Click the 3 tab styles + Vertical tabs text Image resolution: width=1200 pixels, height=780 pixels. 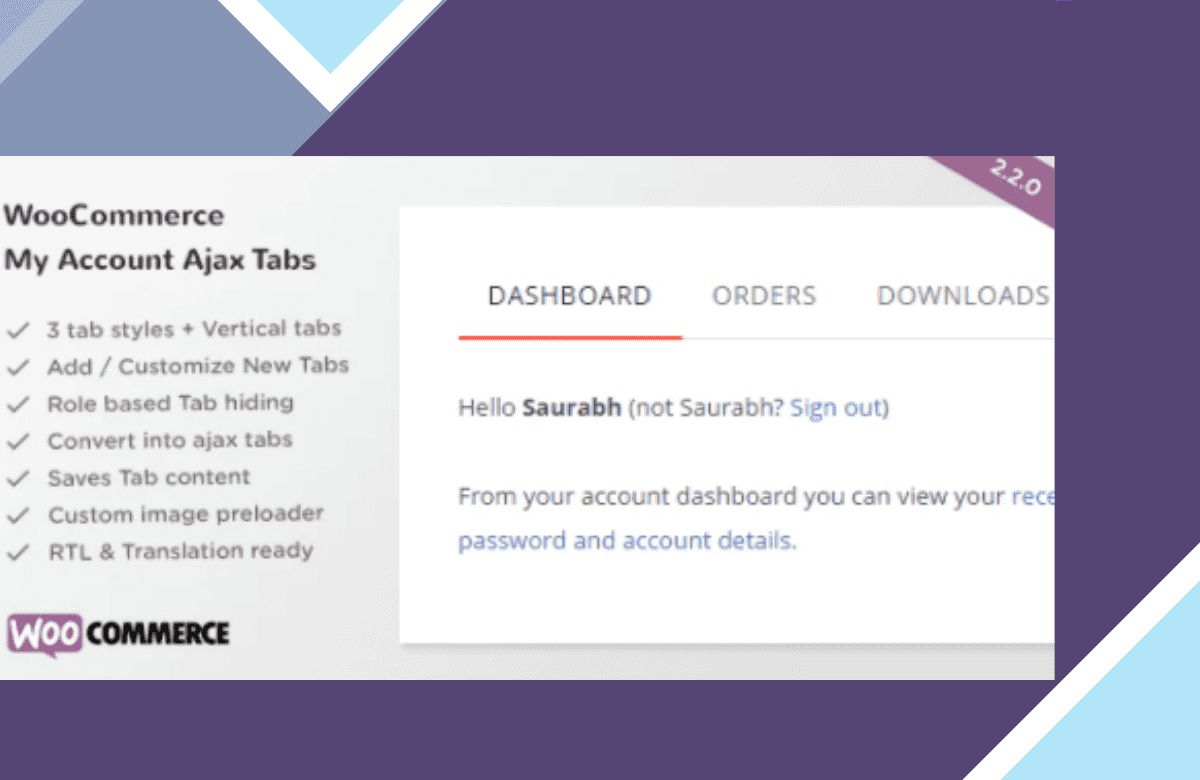[x=194, y=329]
